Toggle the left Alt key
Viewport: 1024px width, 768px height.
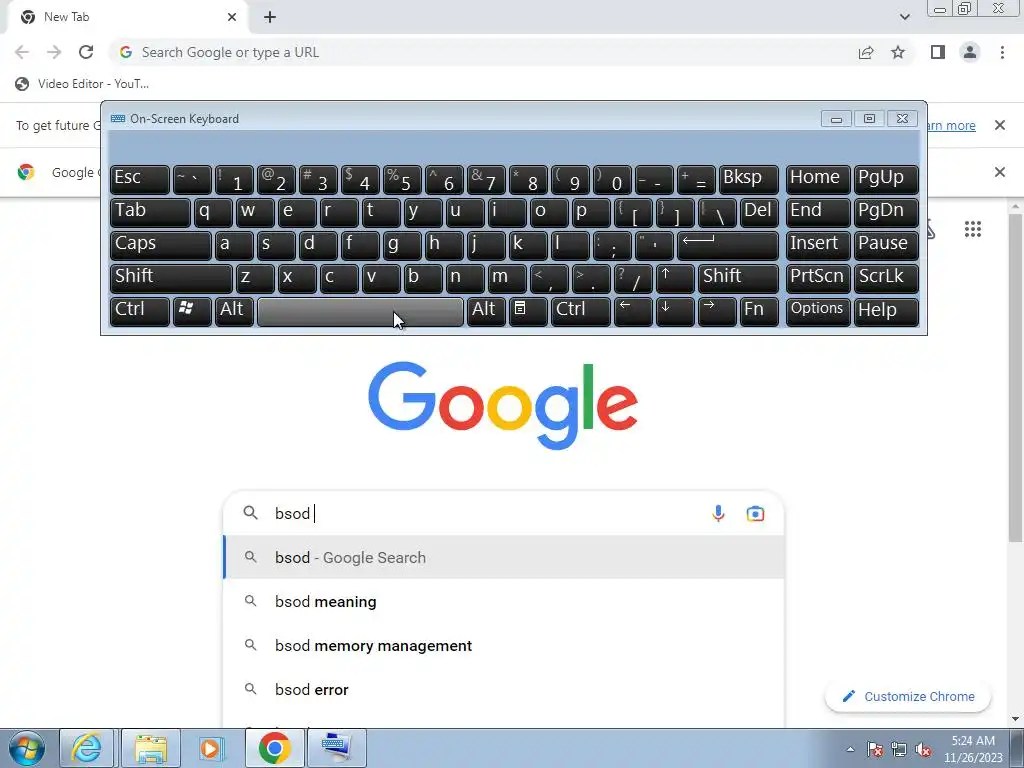pyautogui.click(x=234, y=311)
